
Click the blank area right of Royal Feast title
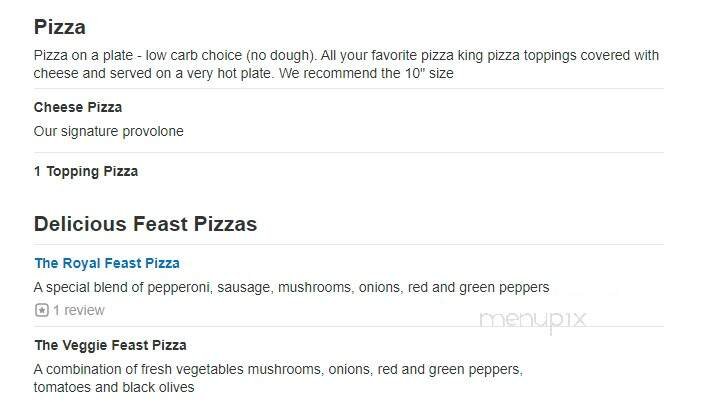pyautogui.click(x=420, y=263)
